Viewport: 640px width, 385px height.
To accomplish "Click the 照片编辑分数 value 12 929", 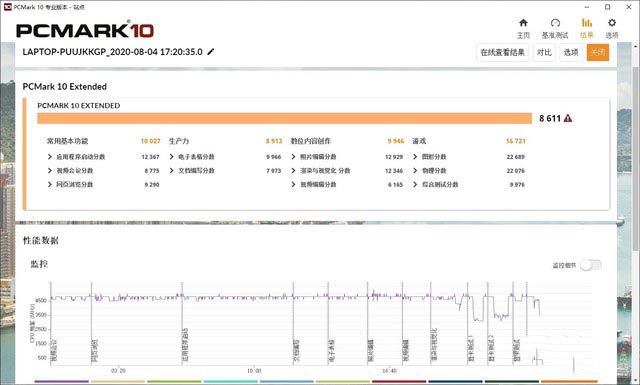I will click(x=394, y=157).
